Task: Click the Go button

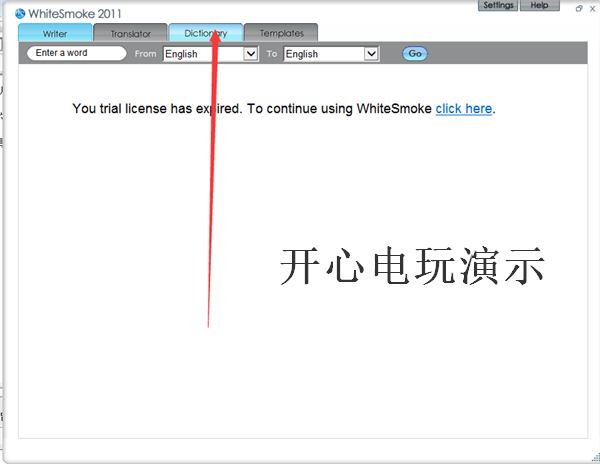Action: (415, 54)
